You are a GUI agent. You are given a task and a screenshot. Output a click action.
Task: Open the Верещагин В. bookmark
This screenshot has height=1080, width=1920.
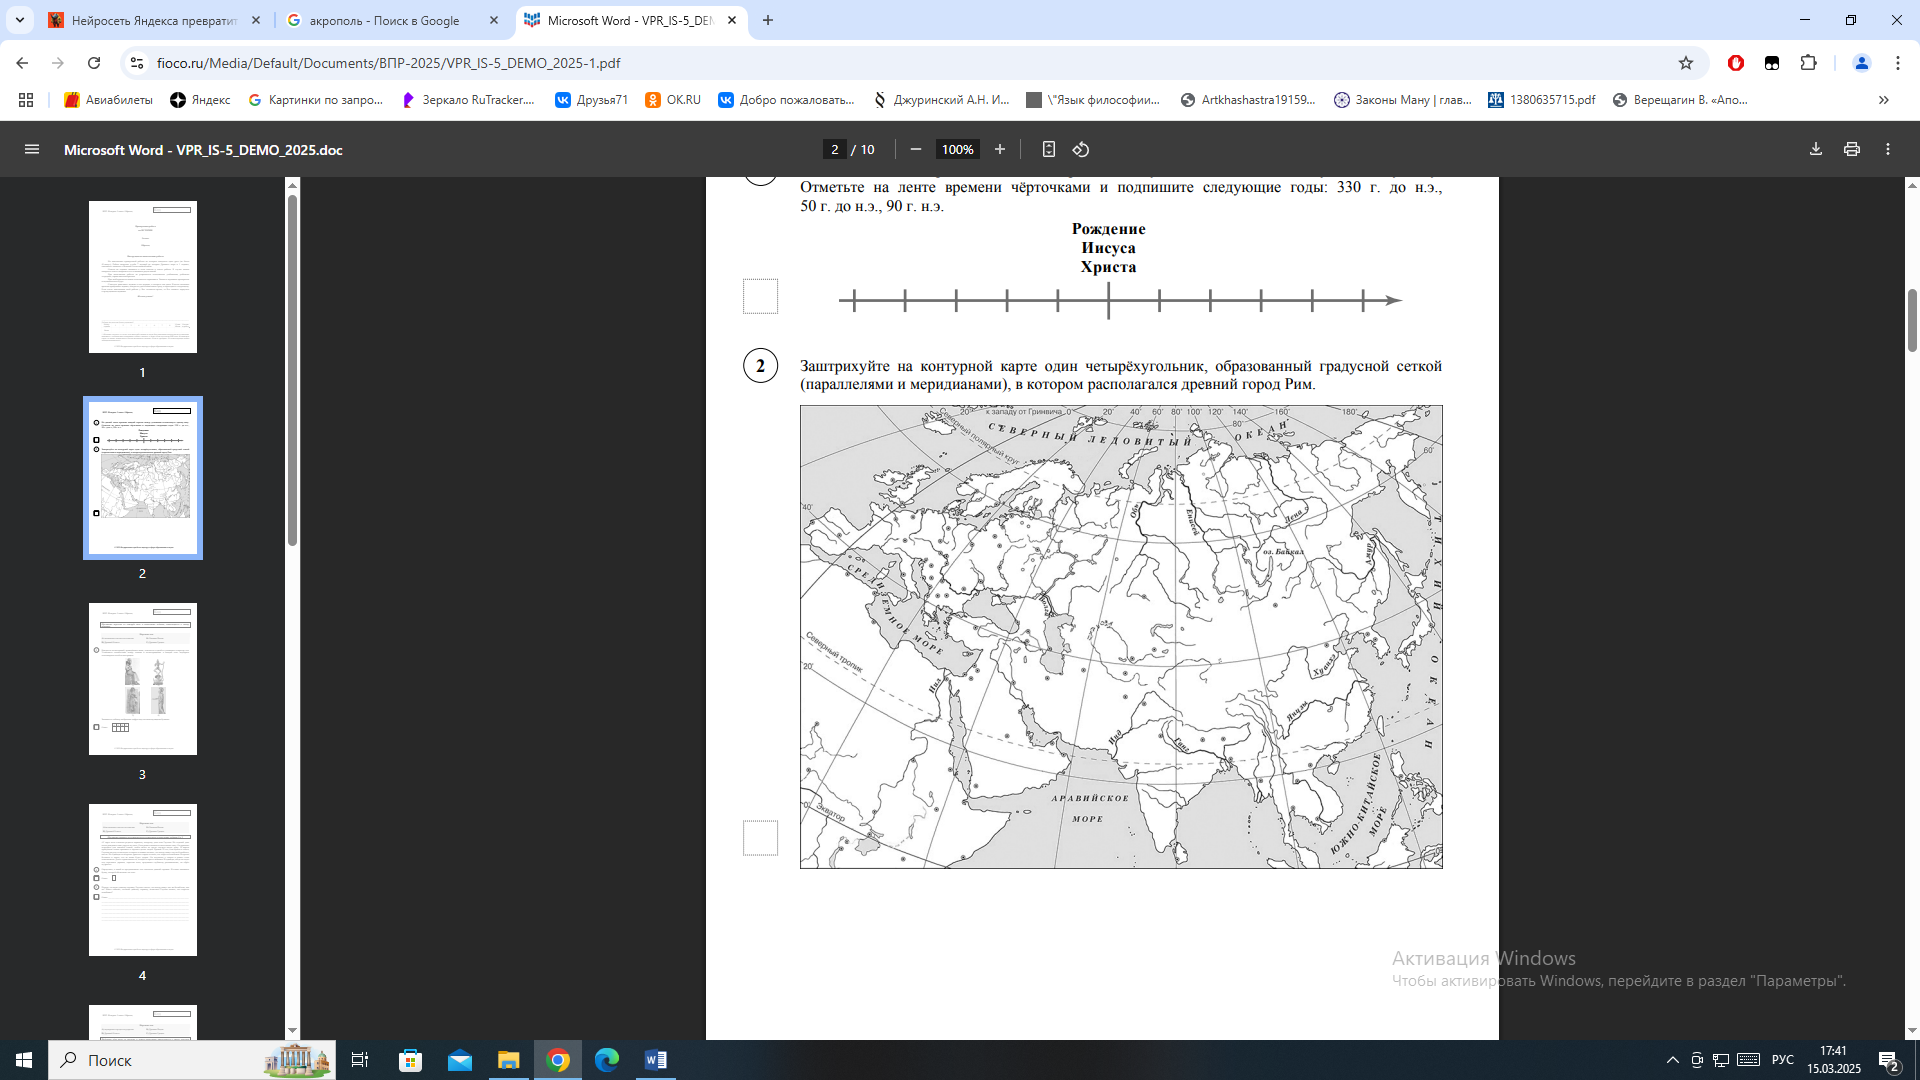tap(1680, 100)
